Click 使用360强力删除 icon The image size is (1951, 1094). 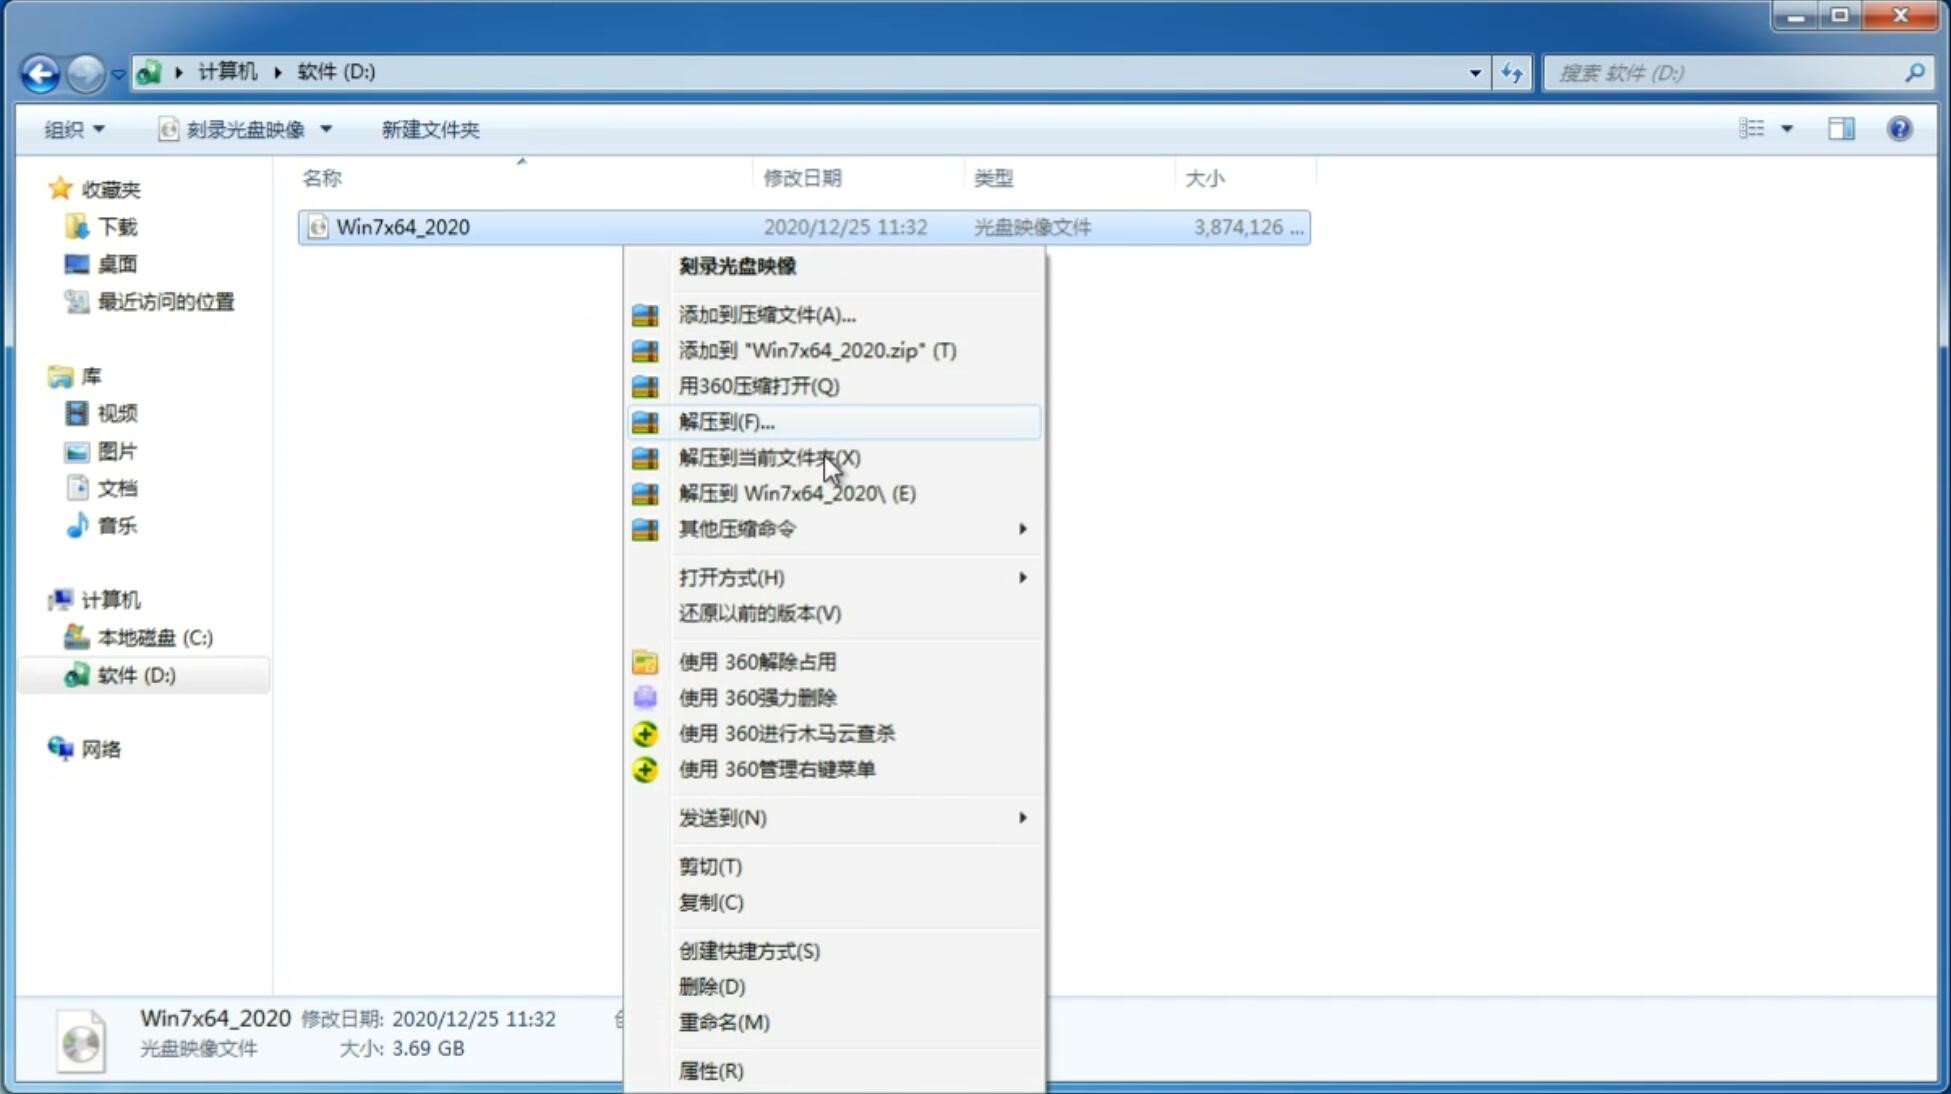645,697
